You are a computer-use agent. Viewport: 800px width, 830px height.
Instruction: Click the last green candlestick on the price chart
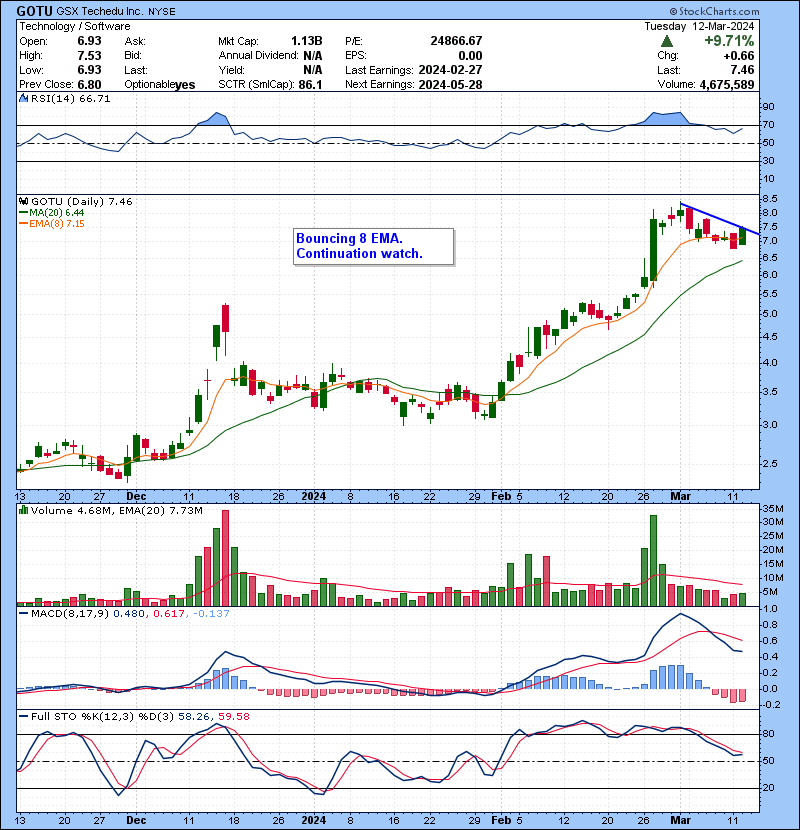[743, 236]
